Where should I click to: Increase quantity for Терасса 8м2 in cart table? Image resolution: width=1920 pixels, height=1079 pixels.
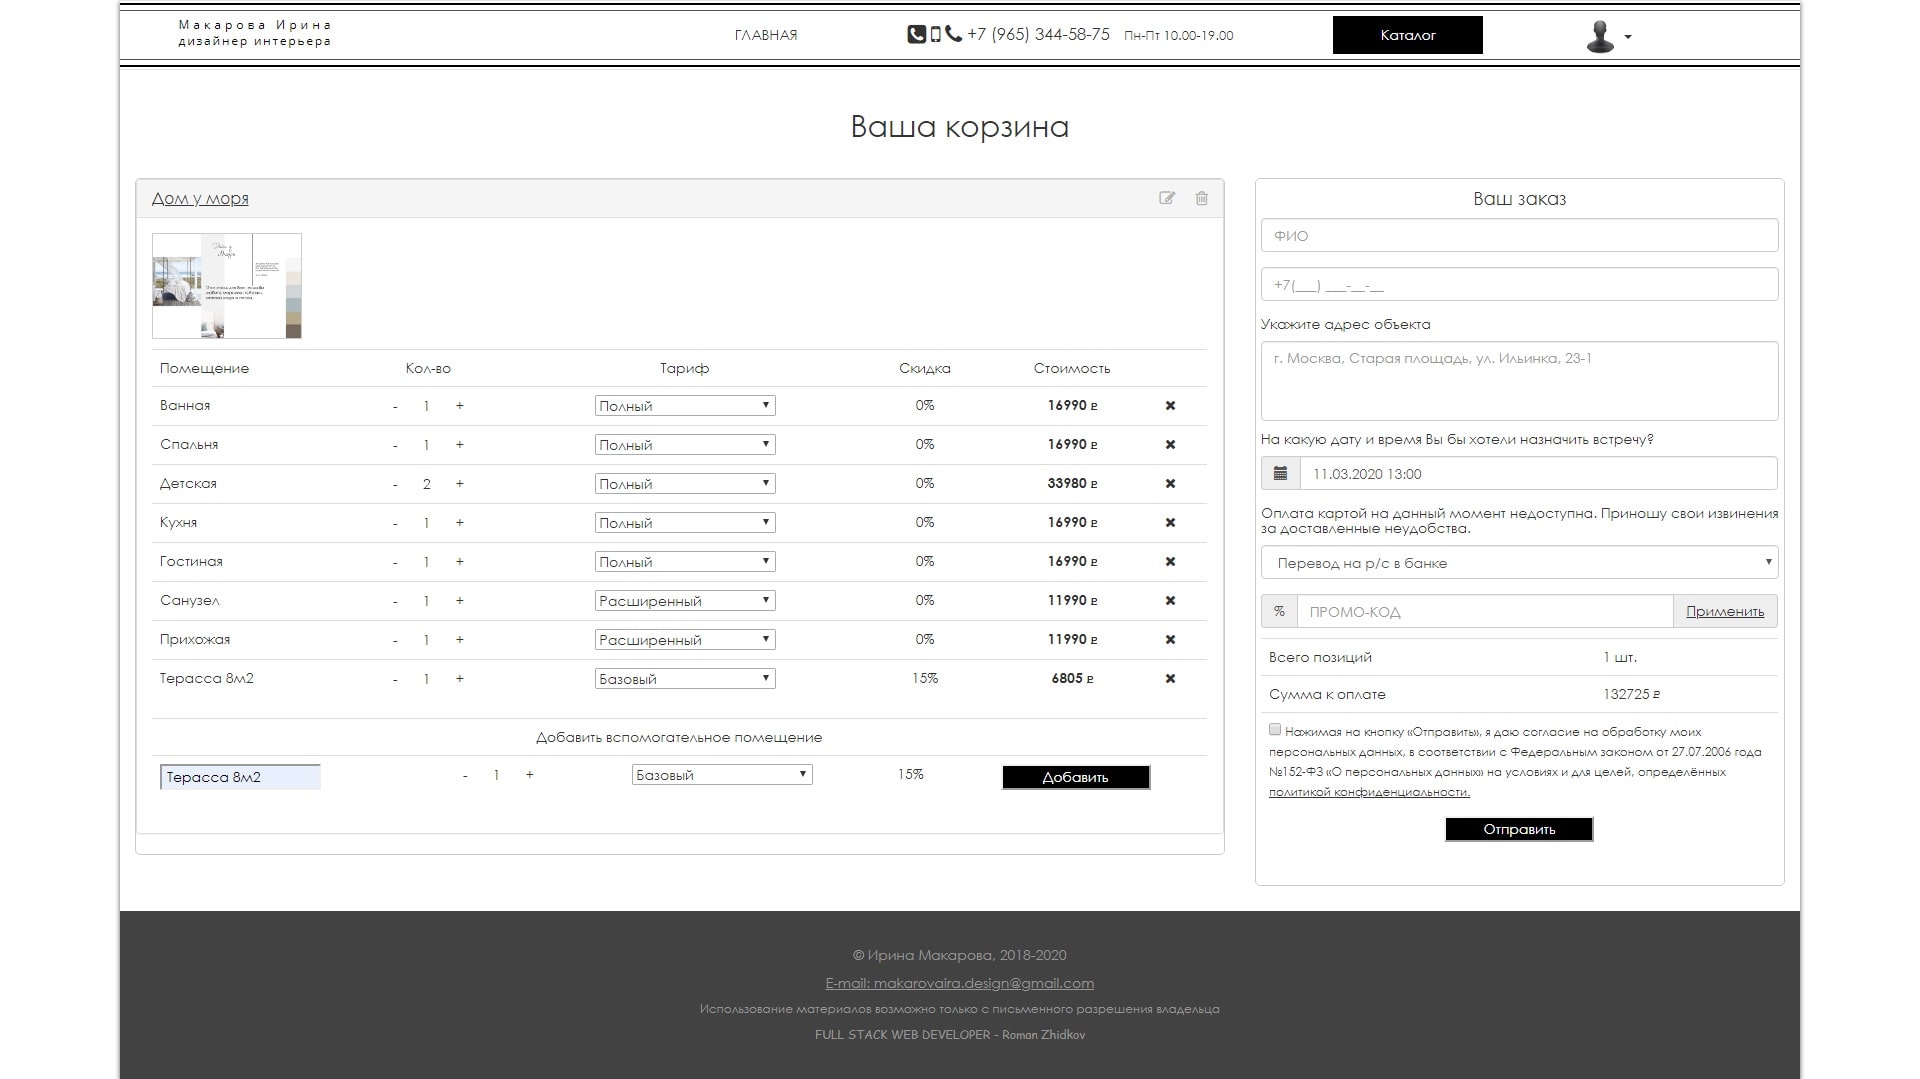pyautogui.click(x=460, y=679)
